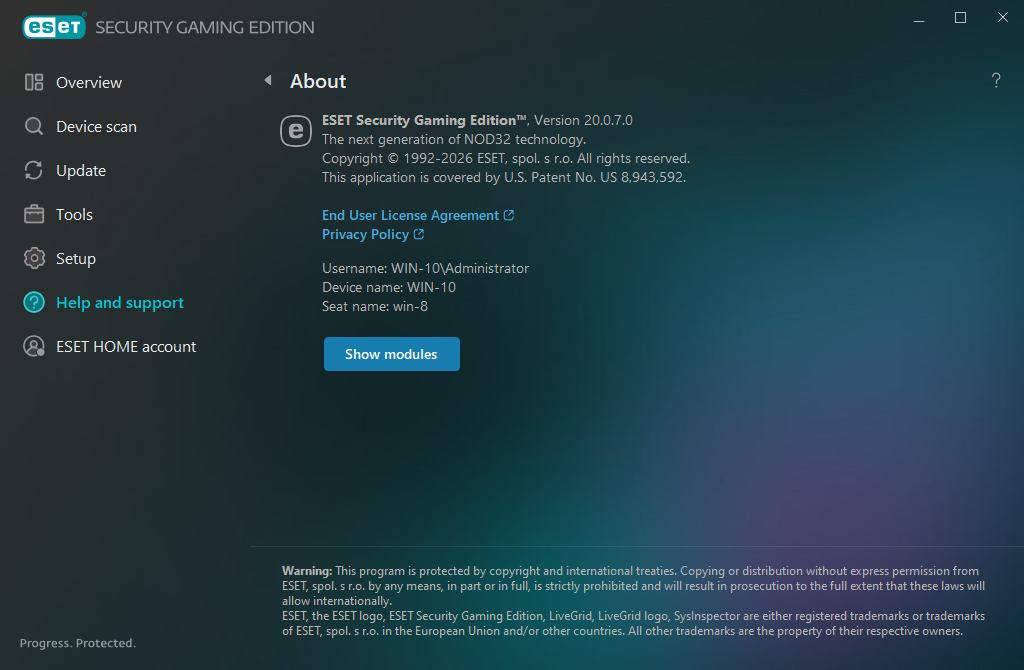The height and width of the screenshot is (670, 1024).
Task: Open ESET HOME account page
Action: pyautogui.click(x=125, y=346)
